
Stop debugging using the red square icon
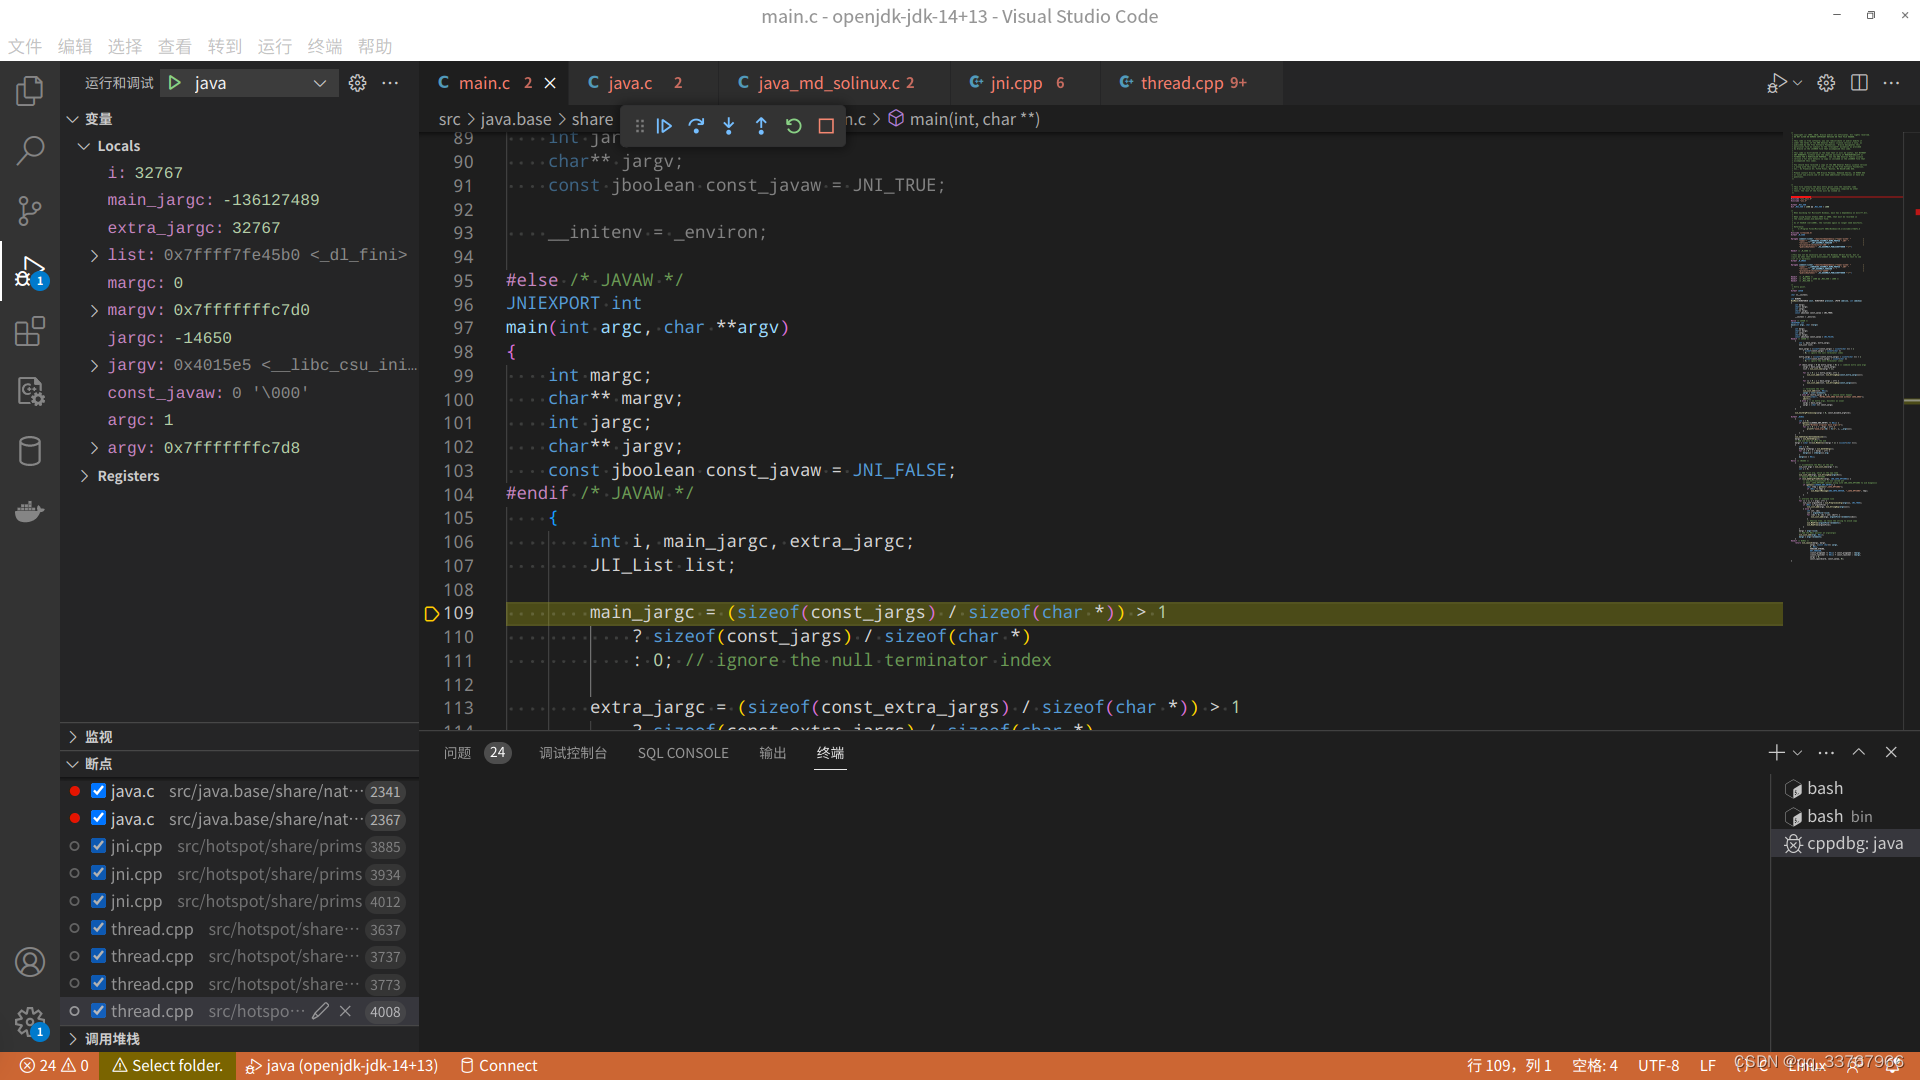825,125
